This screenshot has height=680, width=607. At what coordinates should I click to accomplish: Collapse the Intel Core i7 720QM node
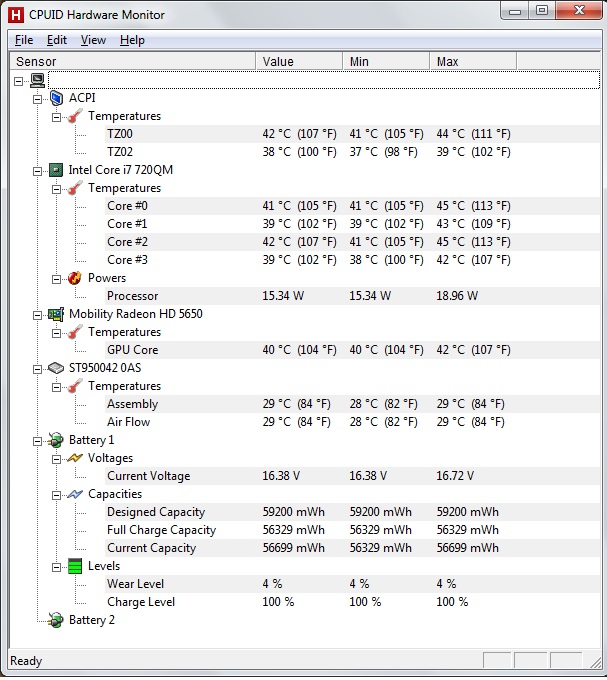(37, 171)
